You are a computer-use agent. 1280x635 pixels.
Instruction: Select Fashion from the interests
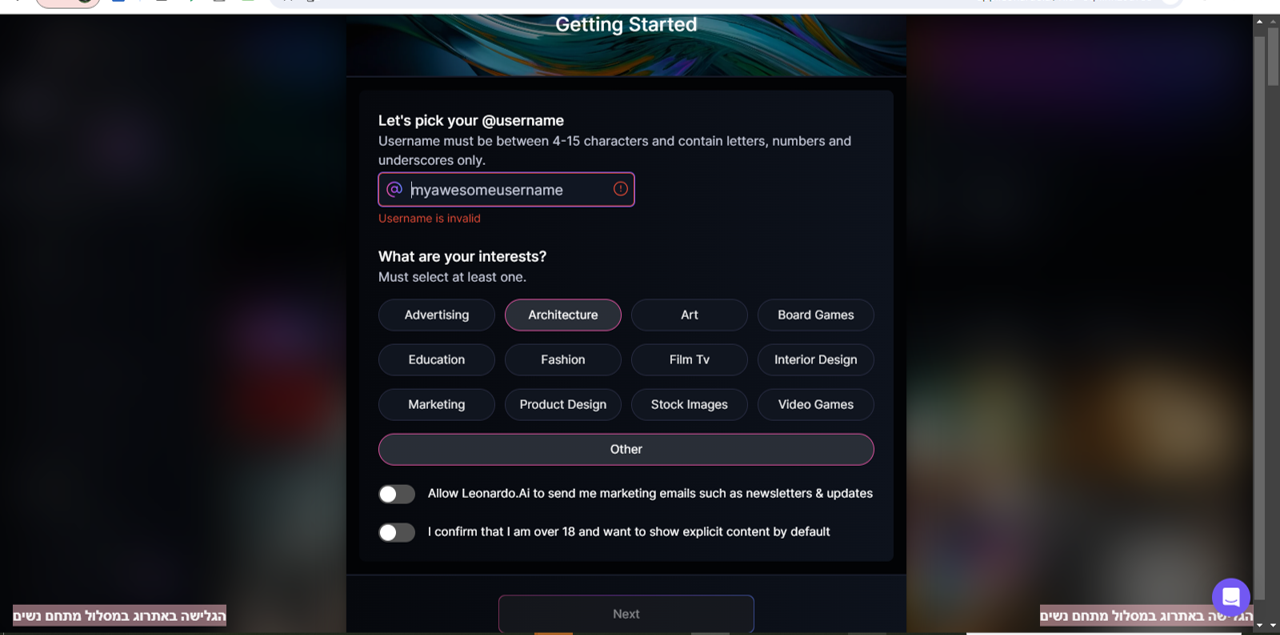pyautogui.click(x=563, y=360)
